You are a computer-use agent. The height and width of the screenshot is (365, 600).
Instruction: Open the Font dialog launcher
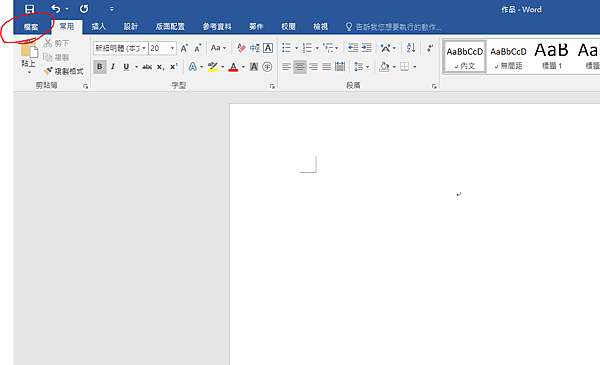pos(272,86)
